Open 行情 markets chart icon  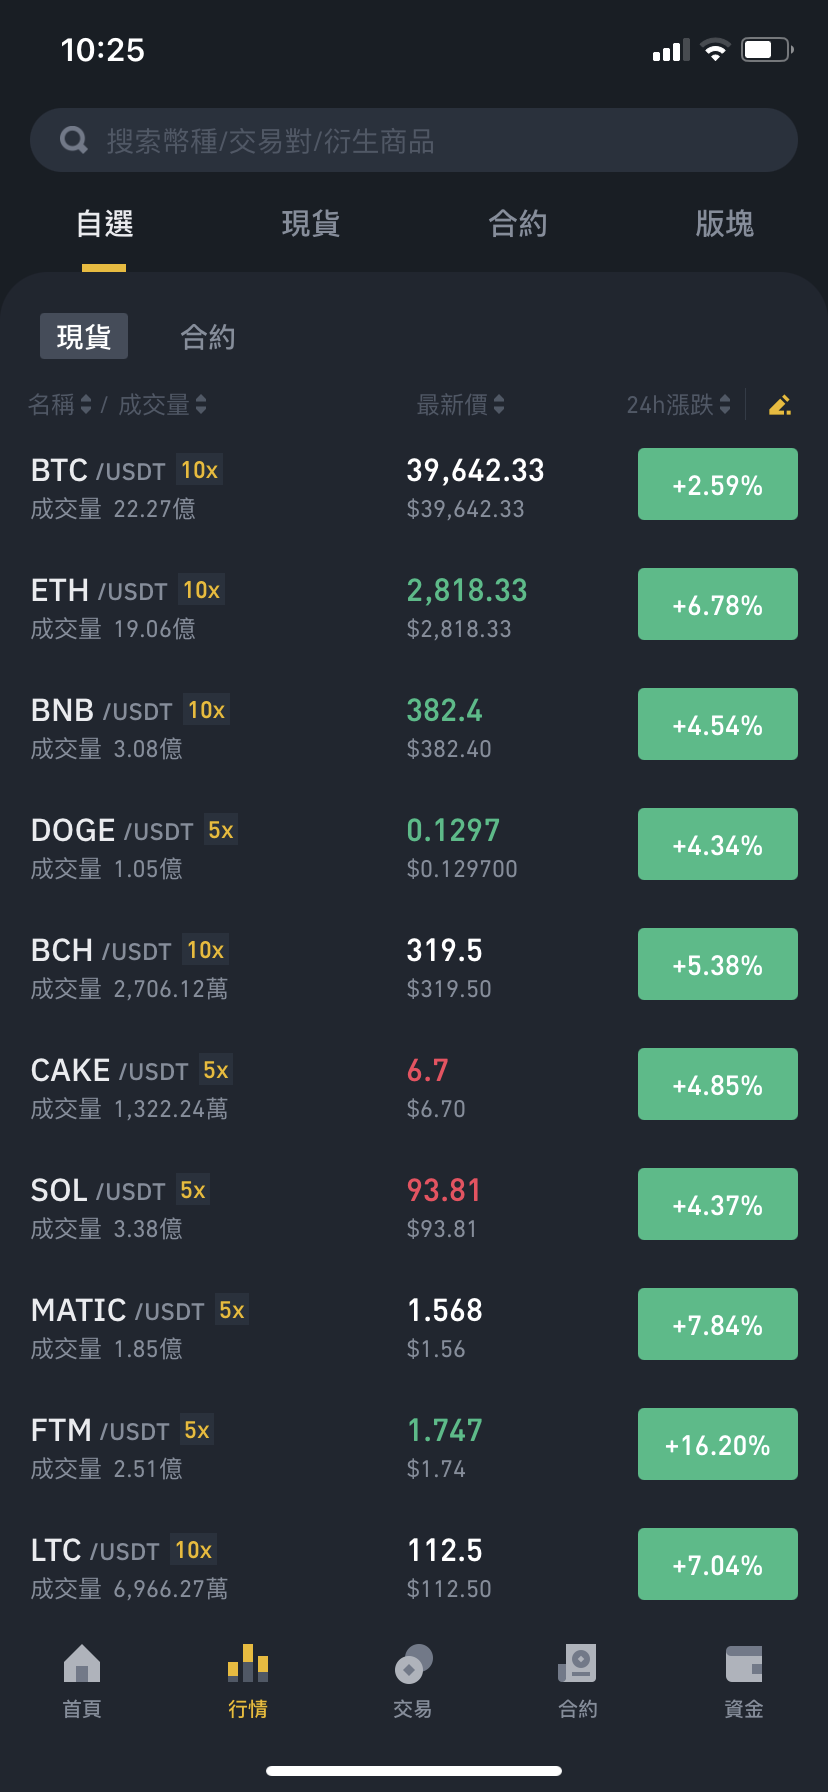coord(248,1664)
